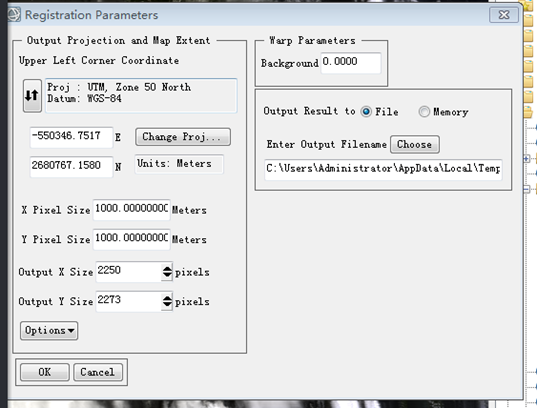Click the Units: Meters box
The image size is (537, 408).
click(179, 164)
